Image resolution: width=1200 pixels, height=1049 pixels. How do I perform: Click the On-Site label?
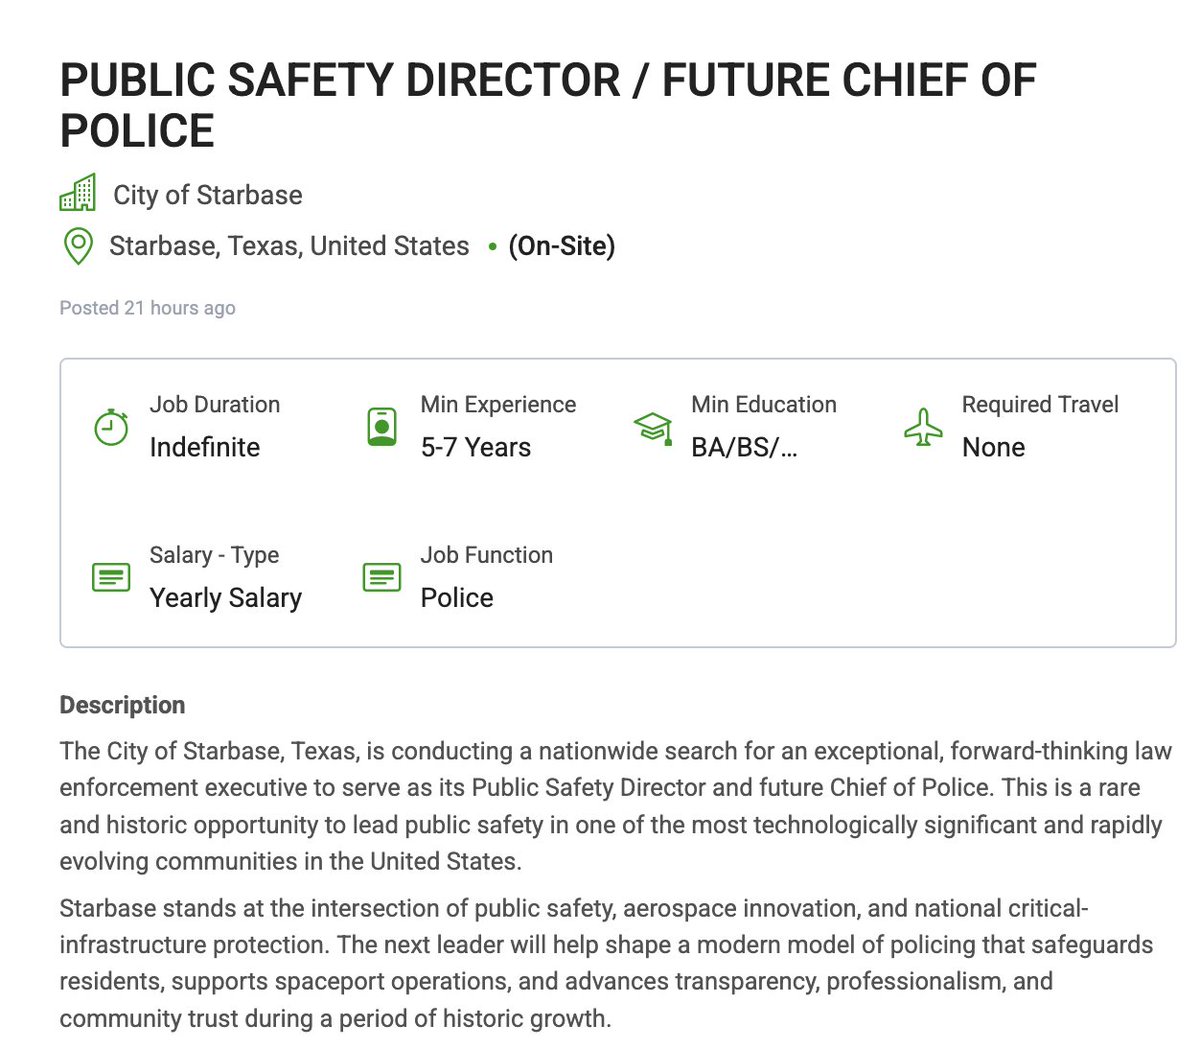[x=562, y=245]
